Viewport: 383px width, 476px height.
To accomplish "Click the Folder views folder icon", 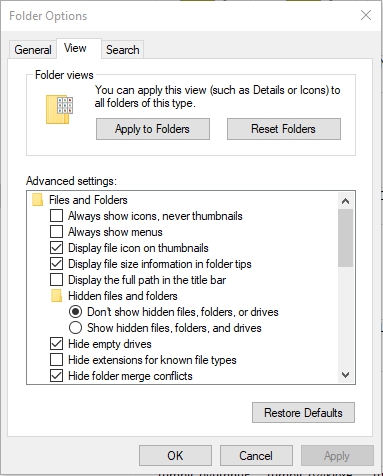I will click(x=59, y=109).
